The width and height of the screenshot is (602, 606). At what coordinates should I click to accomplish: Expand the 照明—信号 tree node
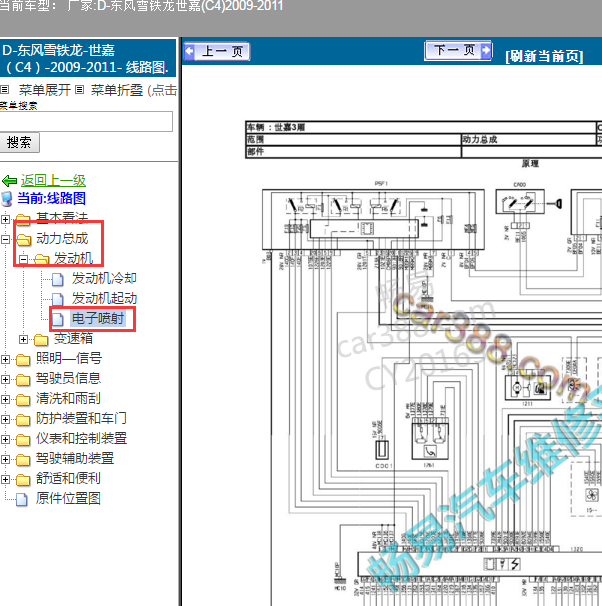coord(5,359)
